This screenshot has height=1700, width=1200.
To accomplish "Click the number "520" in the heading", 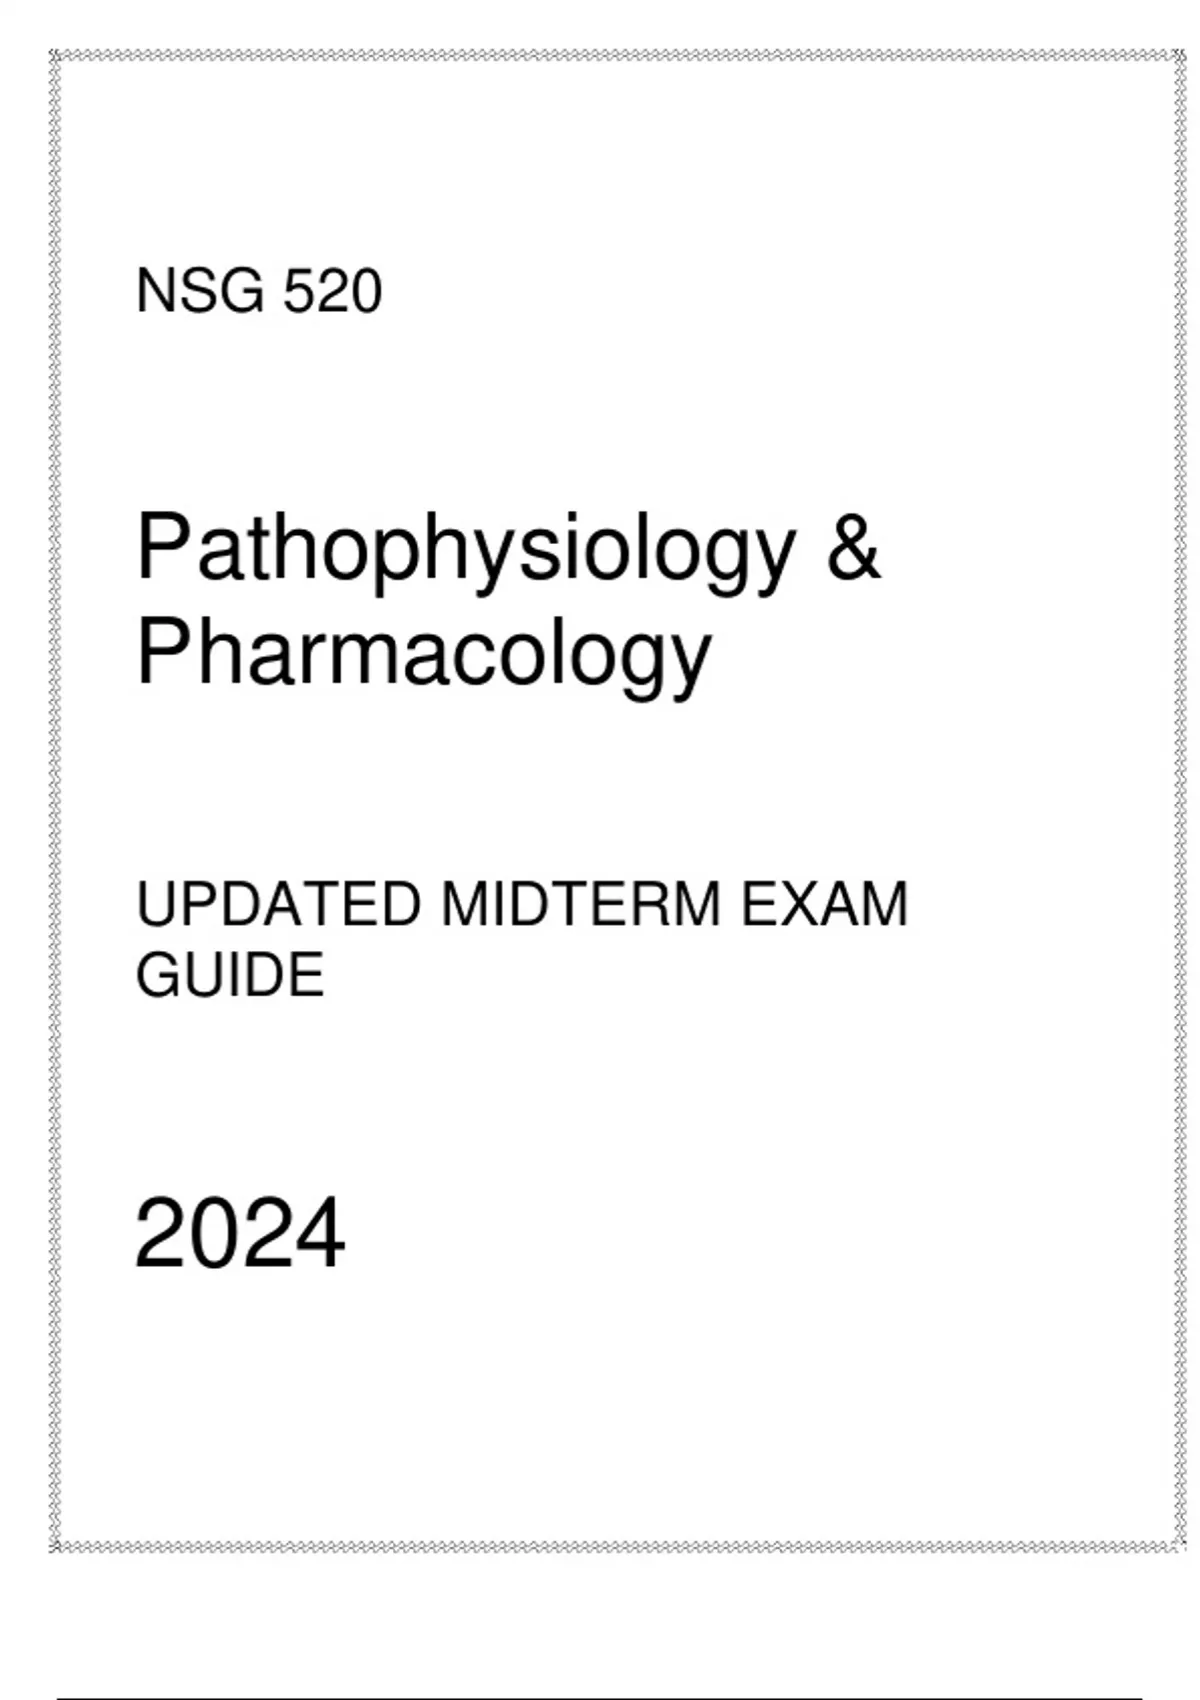I will (x=332, y=292).
